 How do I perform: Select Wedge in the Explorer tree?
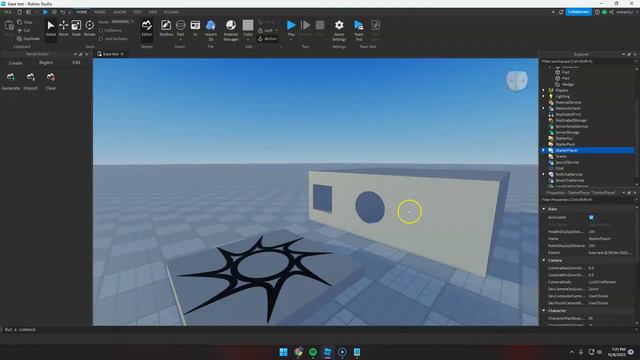pyautogui.click(x=568, y=84)
